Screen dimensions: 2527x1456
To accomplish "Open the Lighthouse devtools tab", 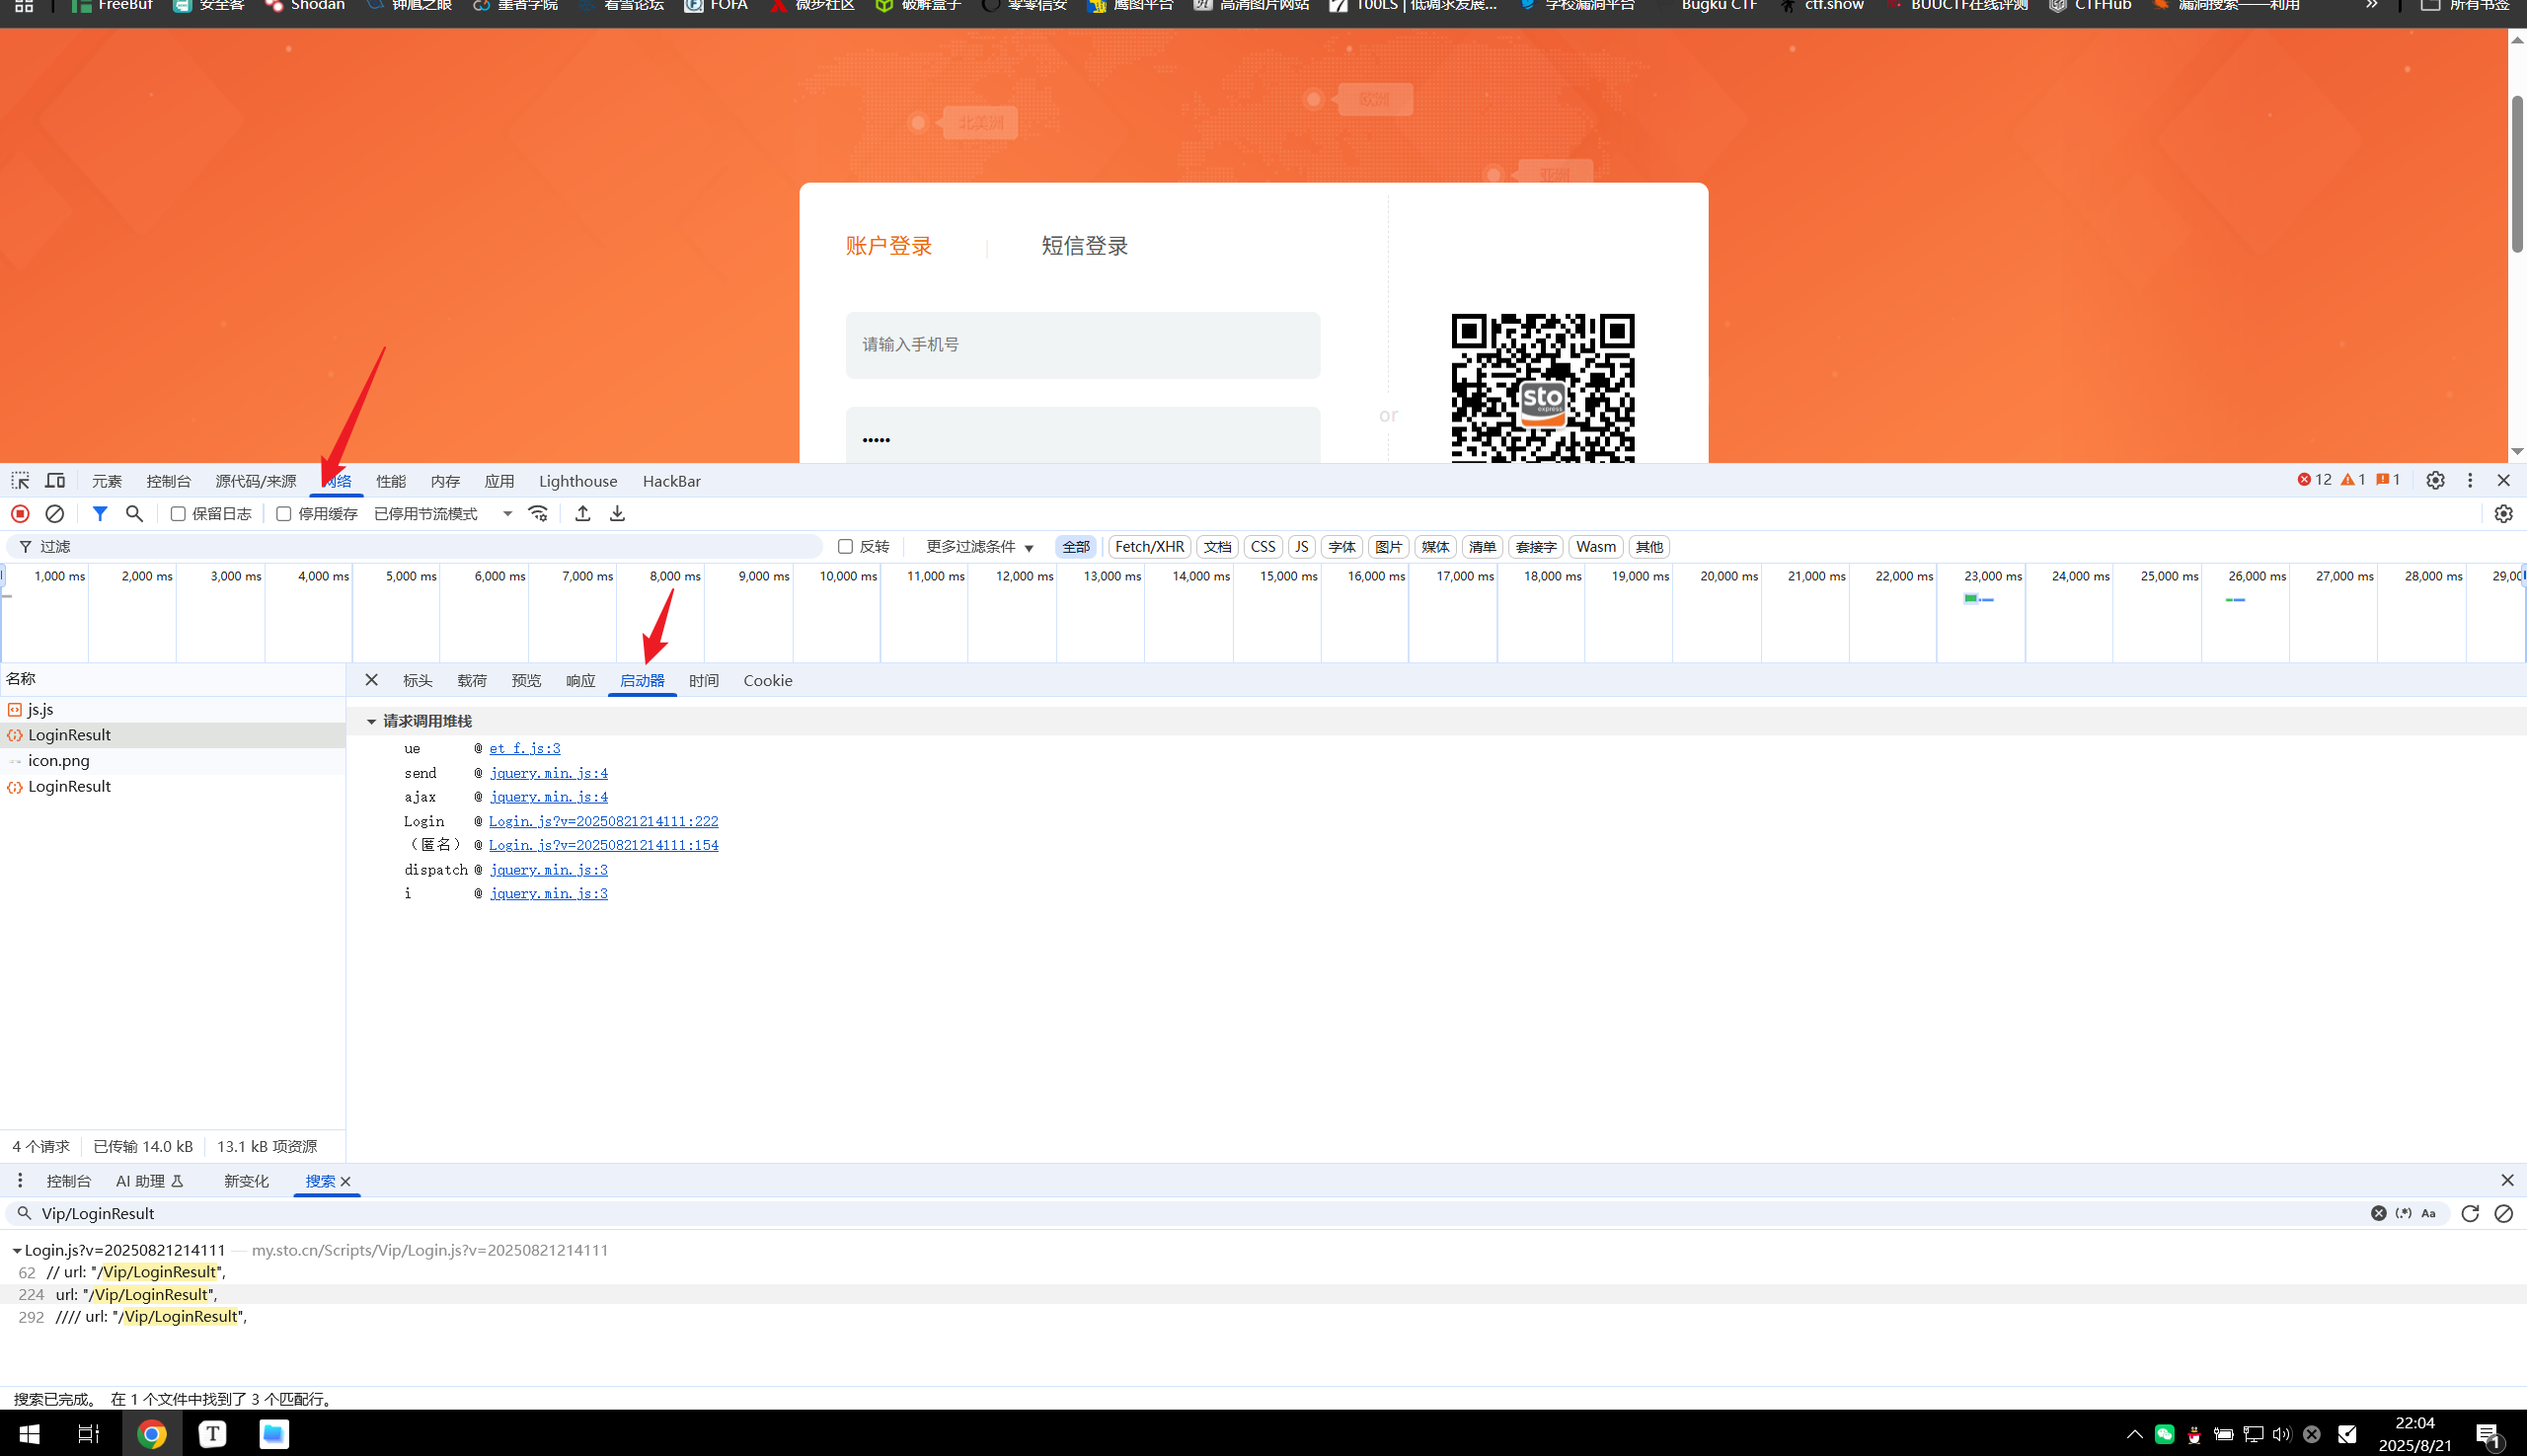I will coord(577,481).
